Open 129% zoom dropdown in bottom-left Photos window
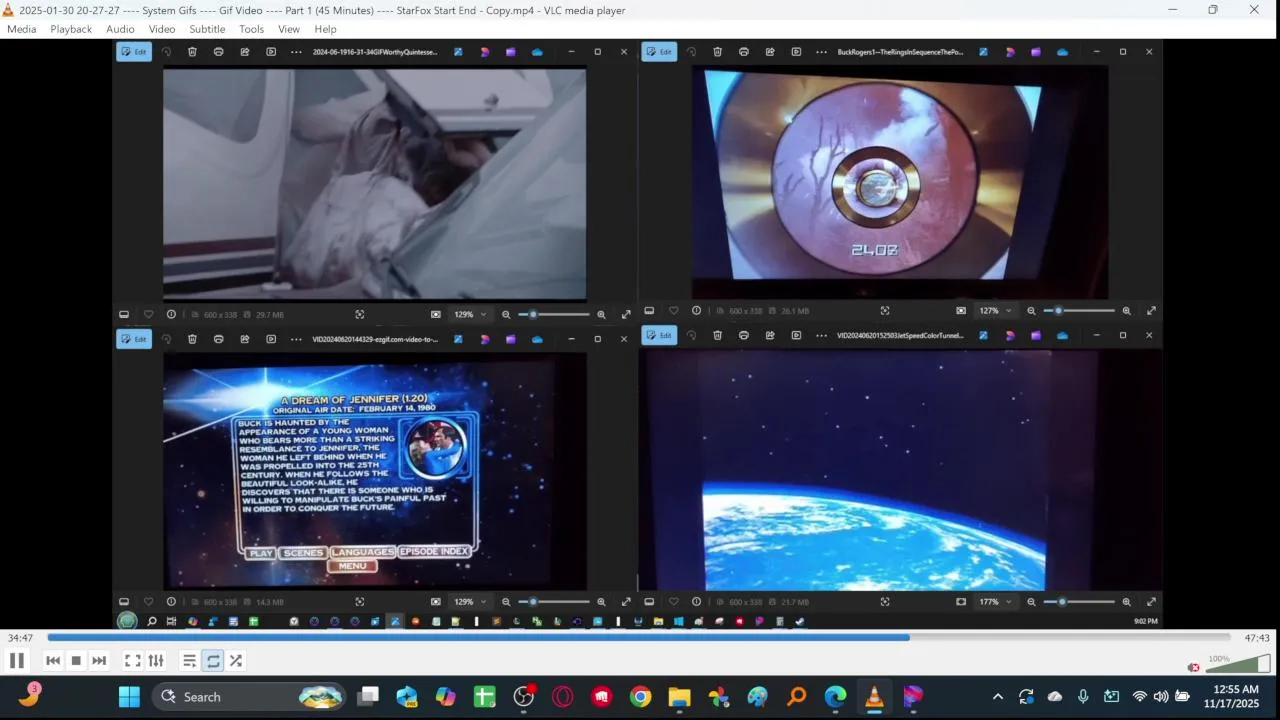The width and height of the screenshot is (1280, 720). pos(470,602)
